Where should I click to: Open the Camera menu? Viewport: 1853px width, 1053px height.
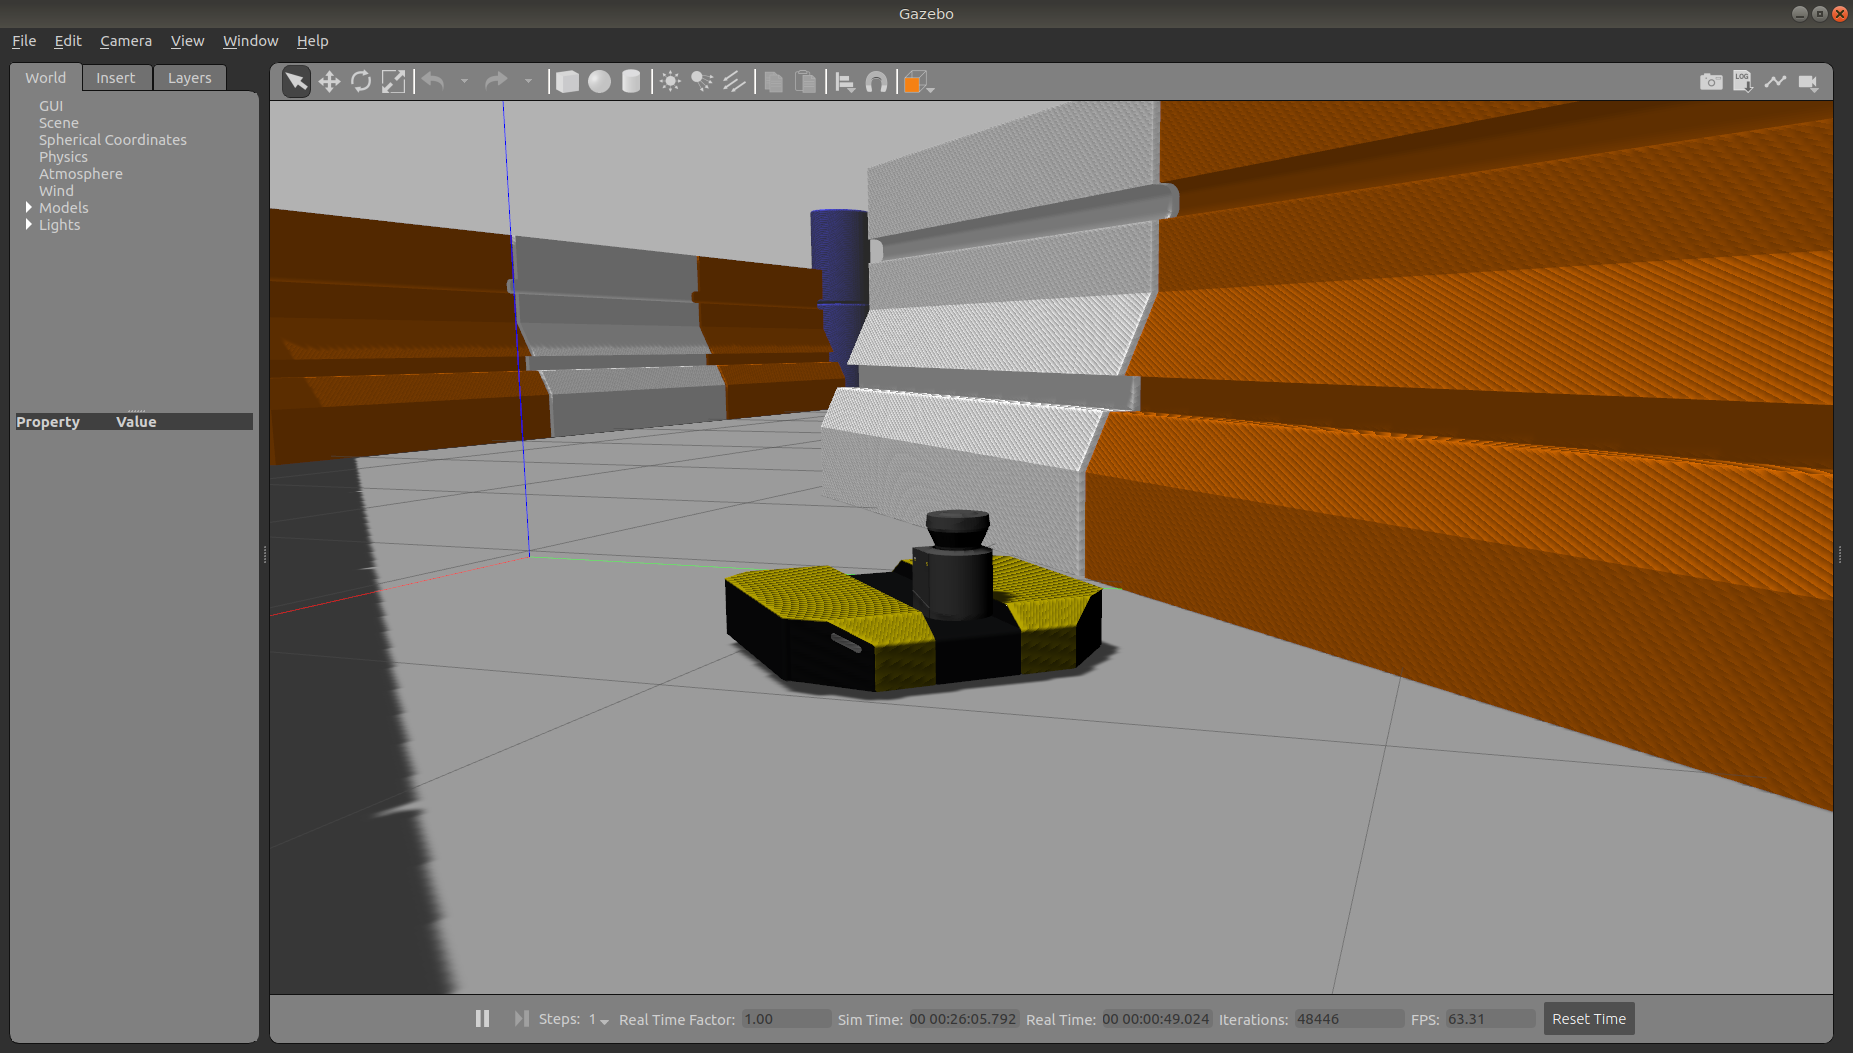pyautogui.click(x=126, y=41)
